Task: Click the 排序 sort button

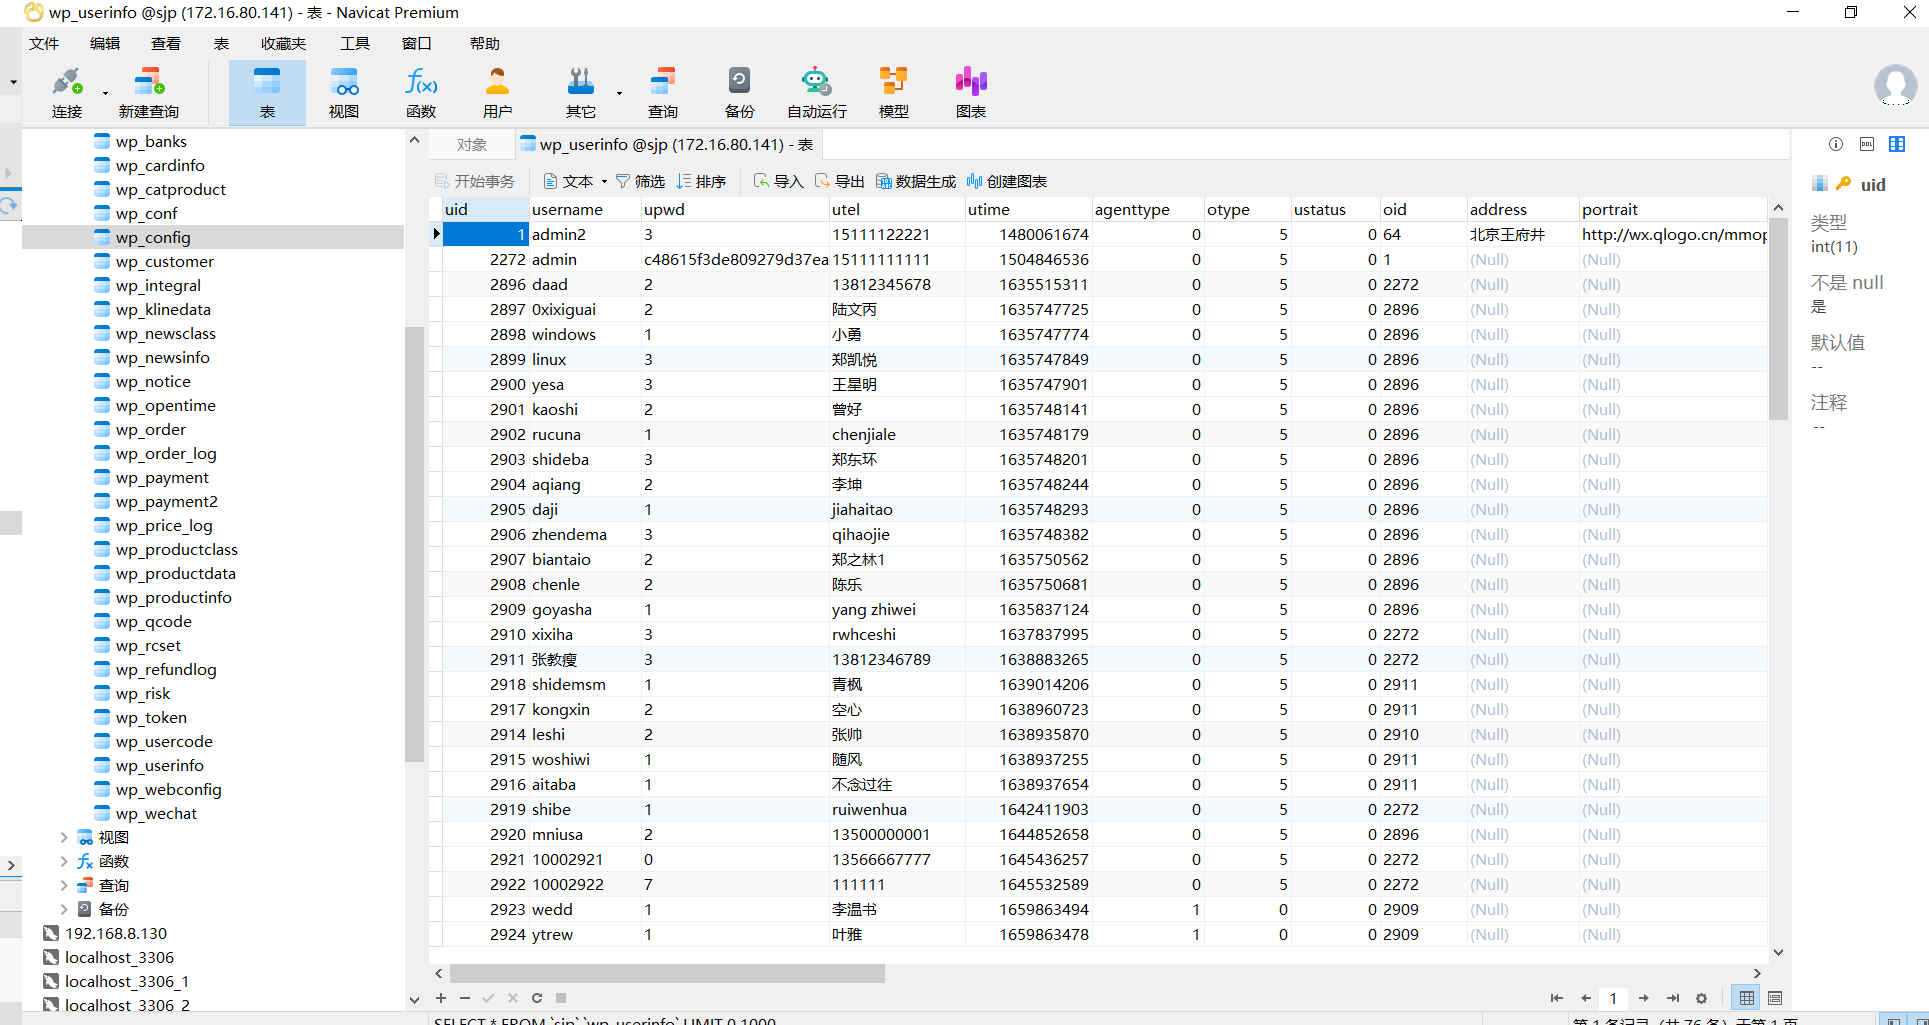Action: 701,181
